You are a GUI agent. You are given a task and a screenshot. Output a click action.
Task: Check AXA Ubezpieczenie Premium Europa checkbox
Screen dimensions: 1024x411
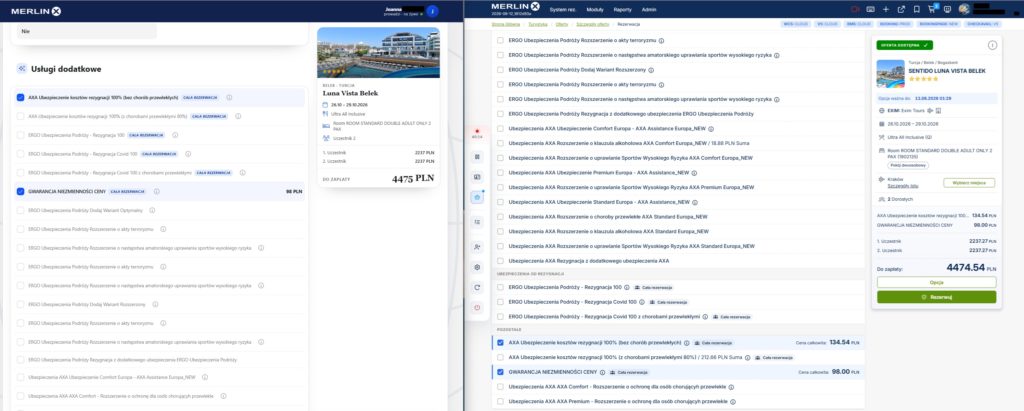(x=500, y=173)
